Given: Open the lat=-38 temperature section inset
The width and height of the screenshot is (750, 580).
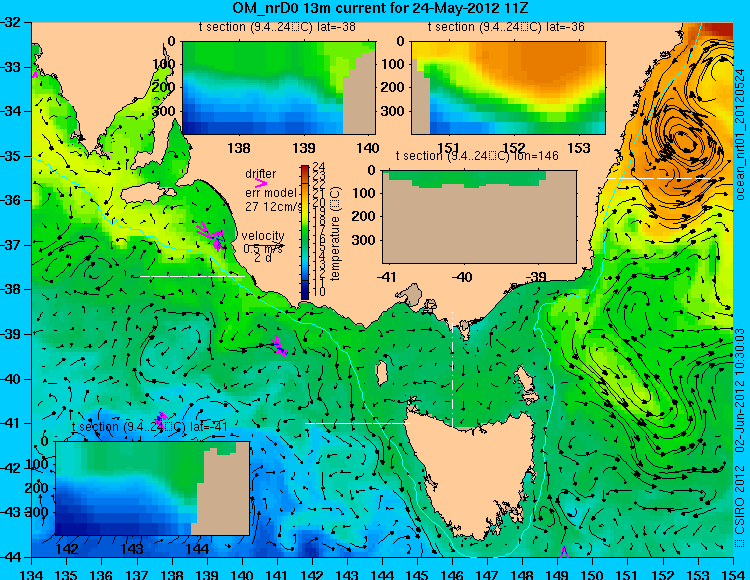Looking at the screenshot, I should tap(279, 88).
